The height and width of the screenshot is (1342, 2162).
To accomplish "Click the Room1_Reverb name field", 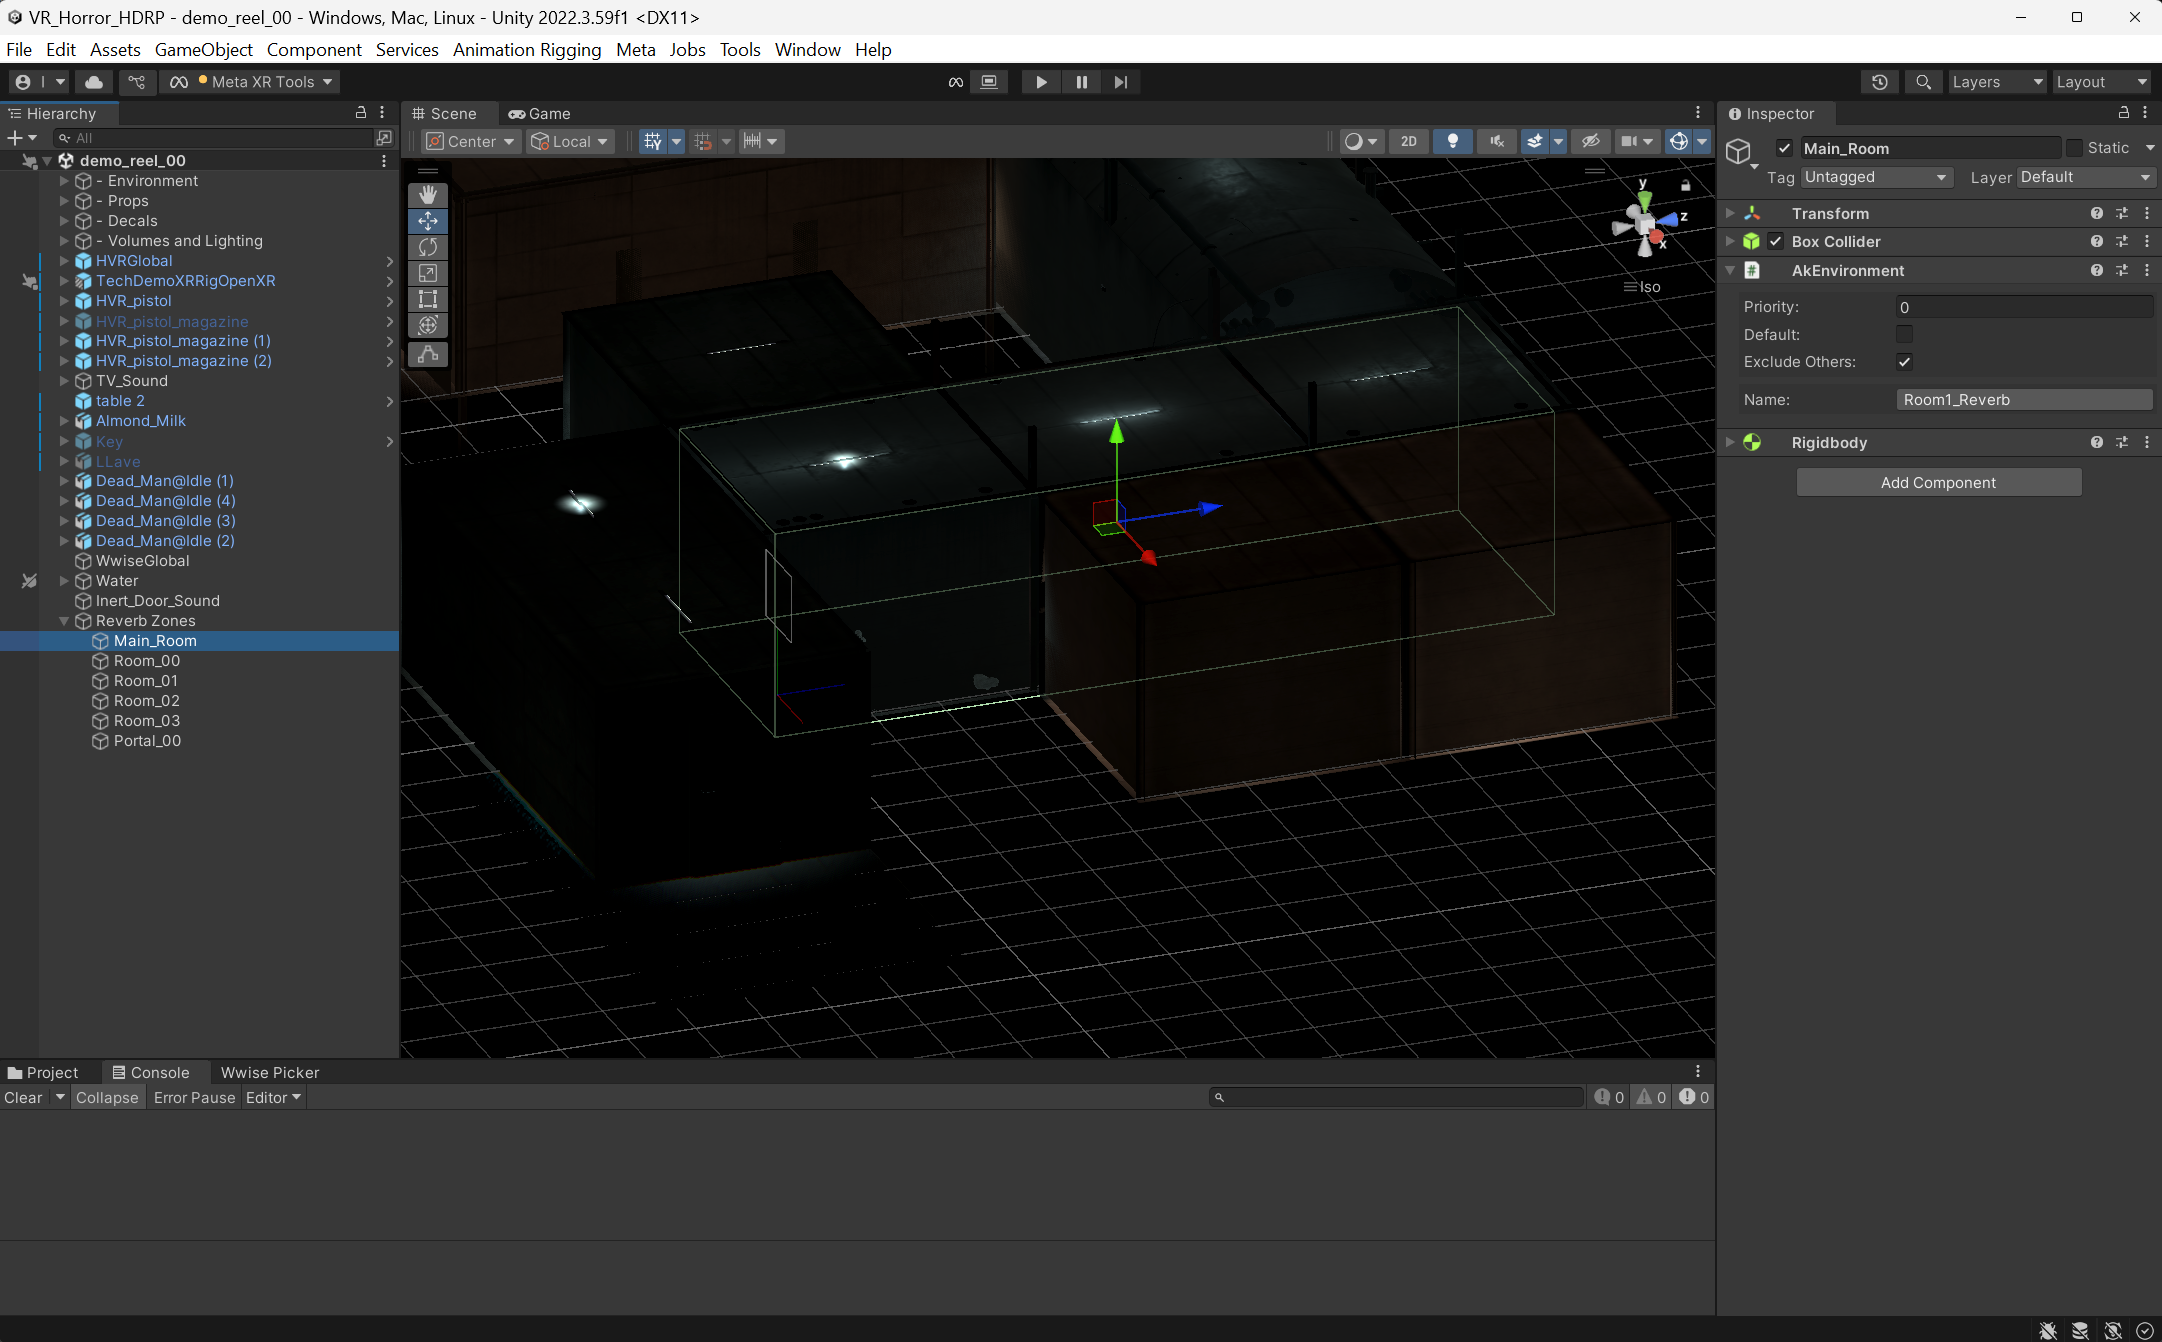I will click(2023, 400).
